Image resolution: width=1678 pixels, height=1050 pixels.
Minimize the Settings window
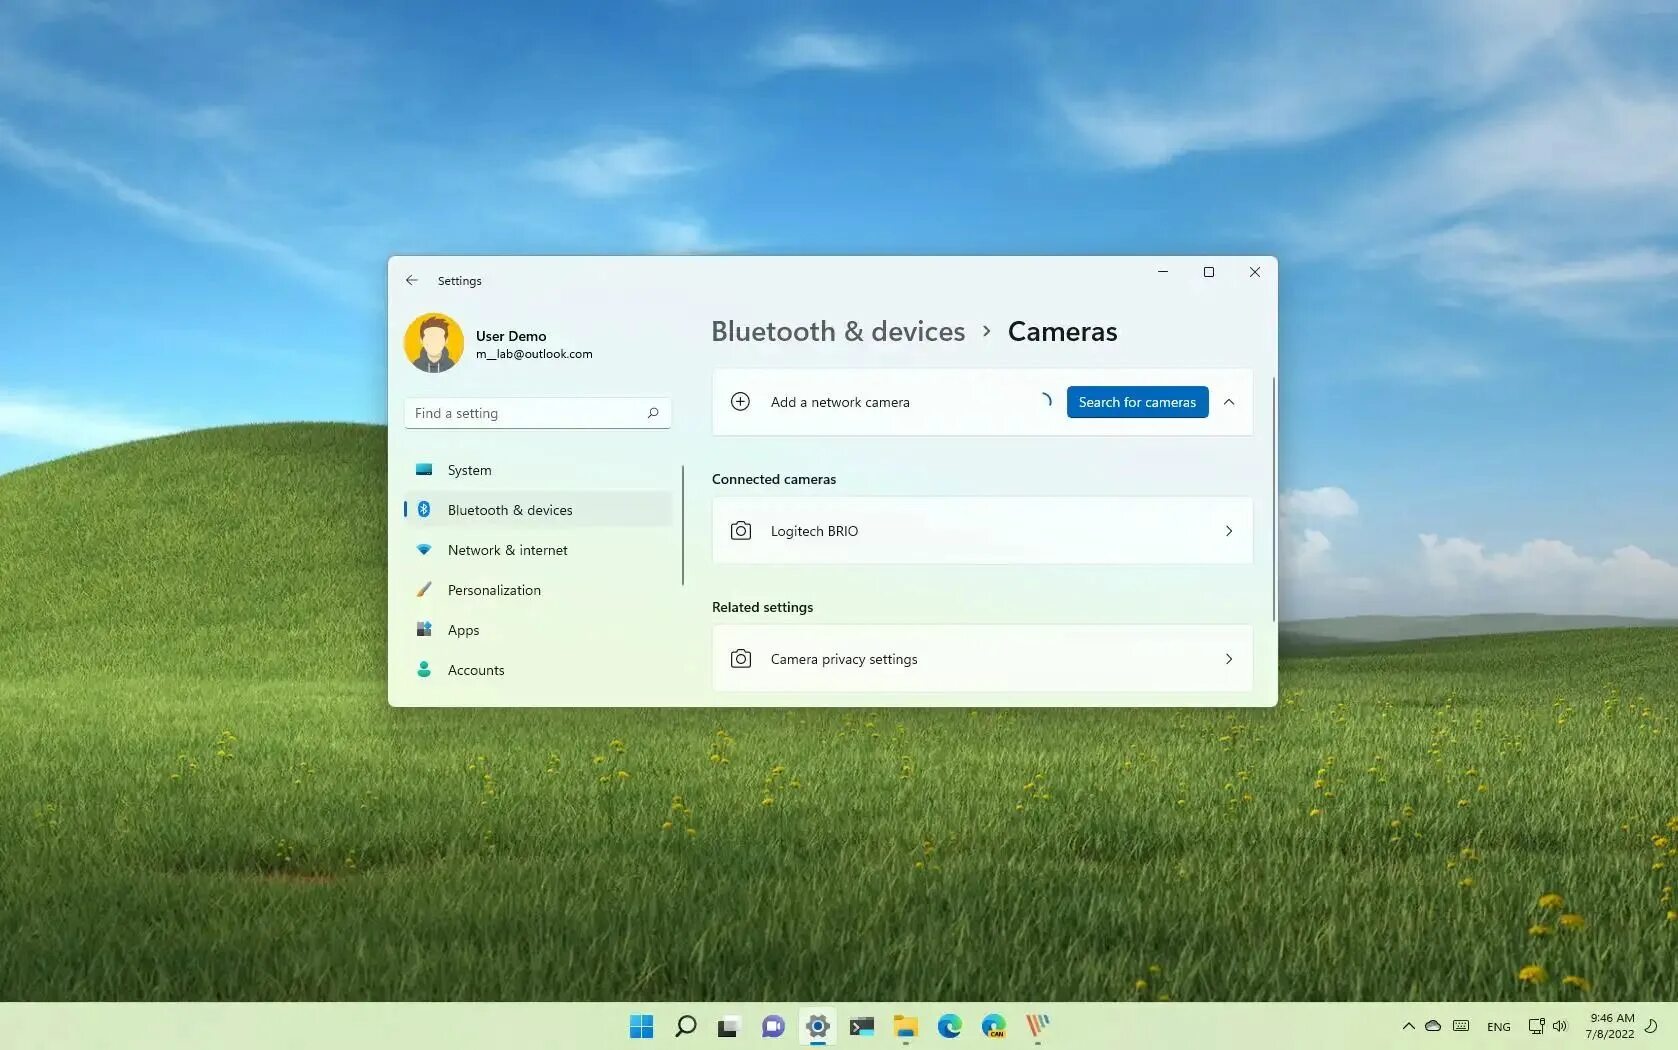1163,272
